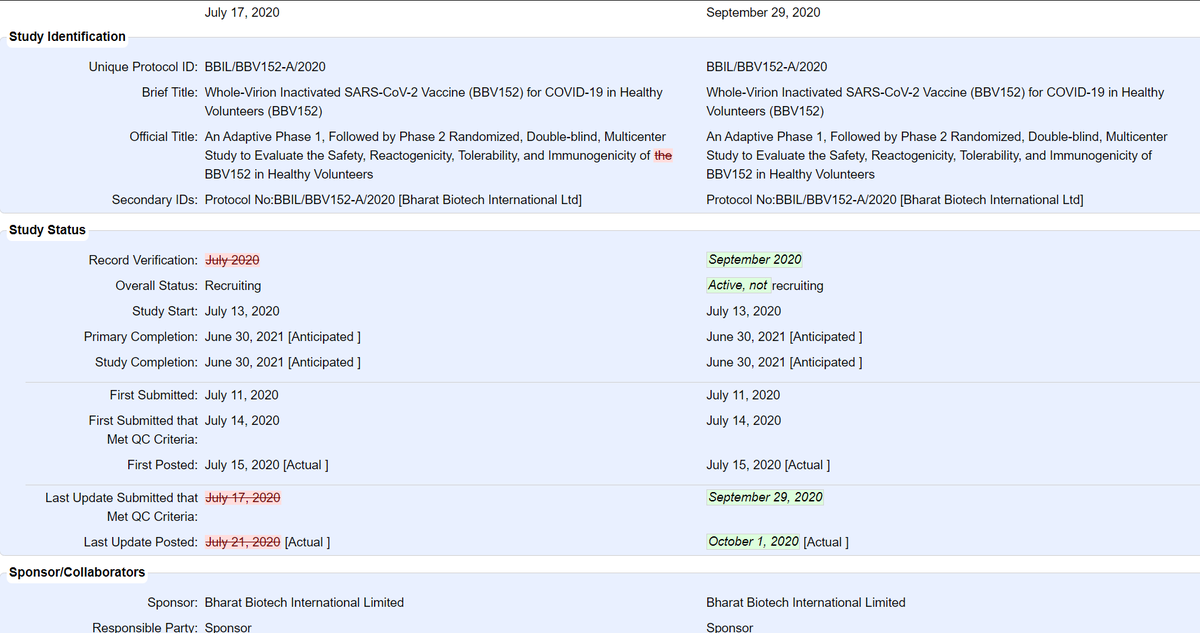Click the Sponsor name Bharat Biotech International Limited
The height and width of the screenshot is (633, 1200).
coord(304,602)
